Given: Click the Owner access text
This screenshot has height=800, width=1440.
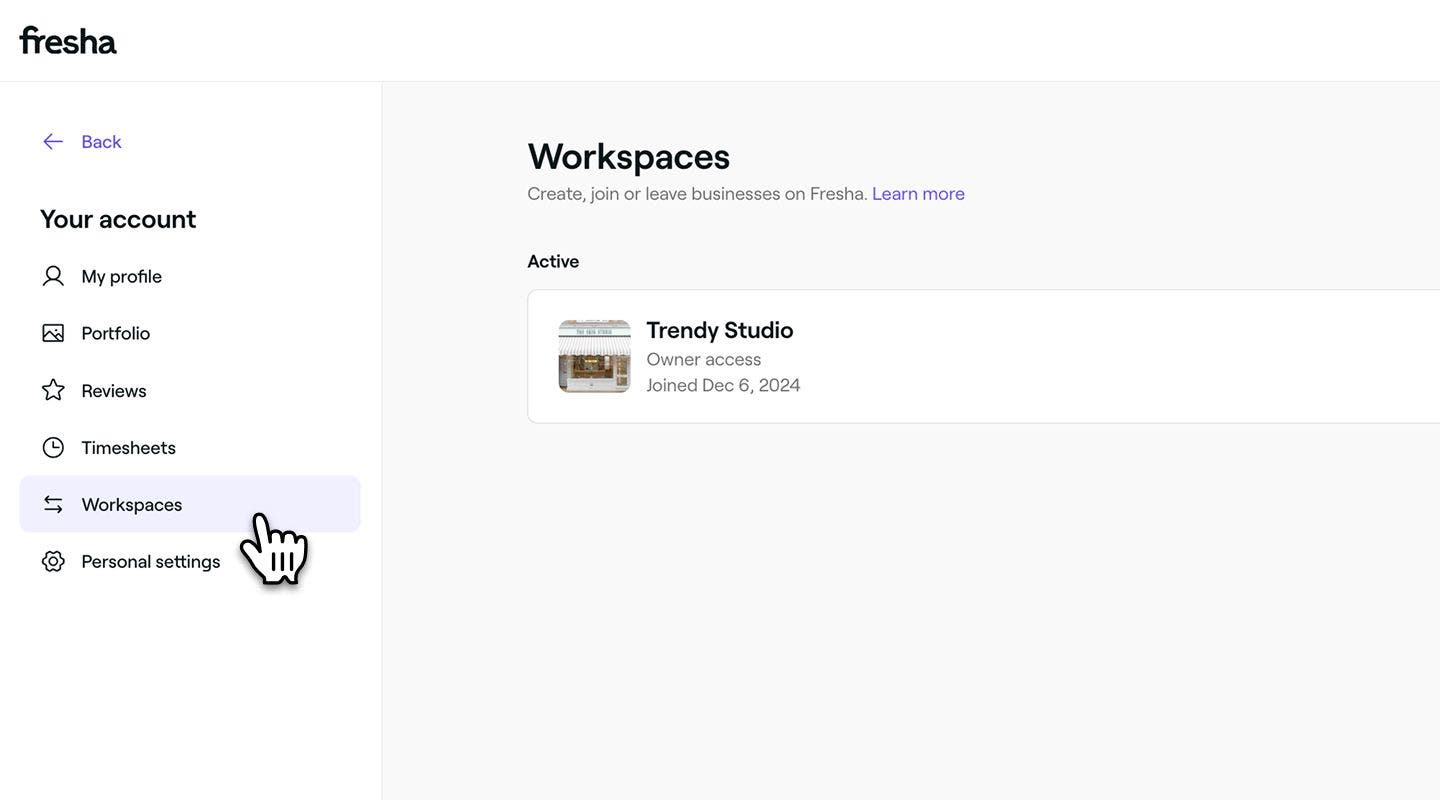Looking at the screenshot, I should (x=703, y=359).
